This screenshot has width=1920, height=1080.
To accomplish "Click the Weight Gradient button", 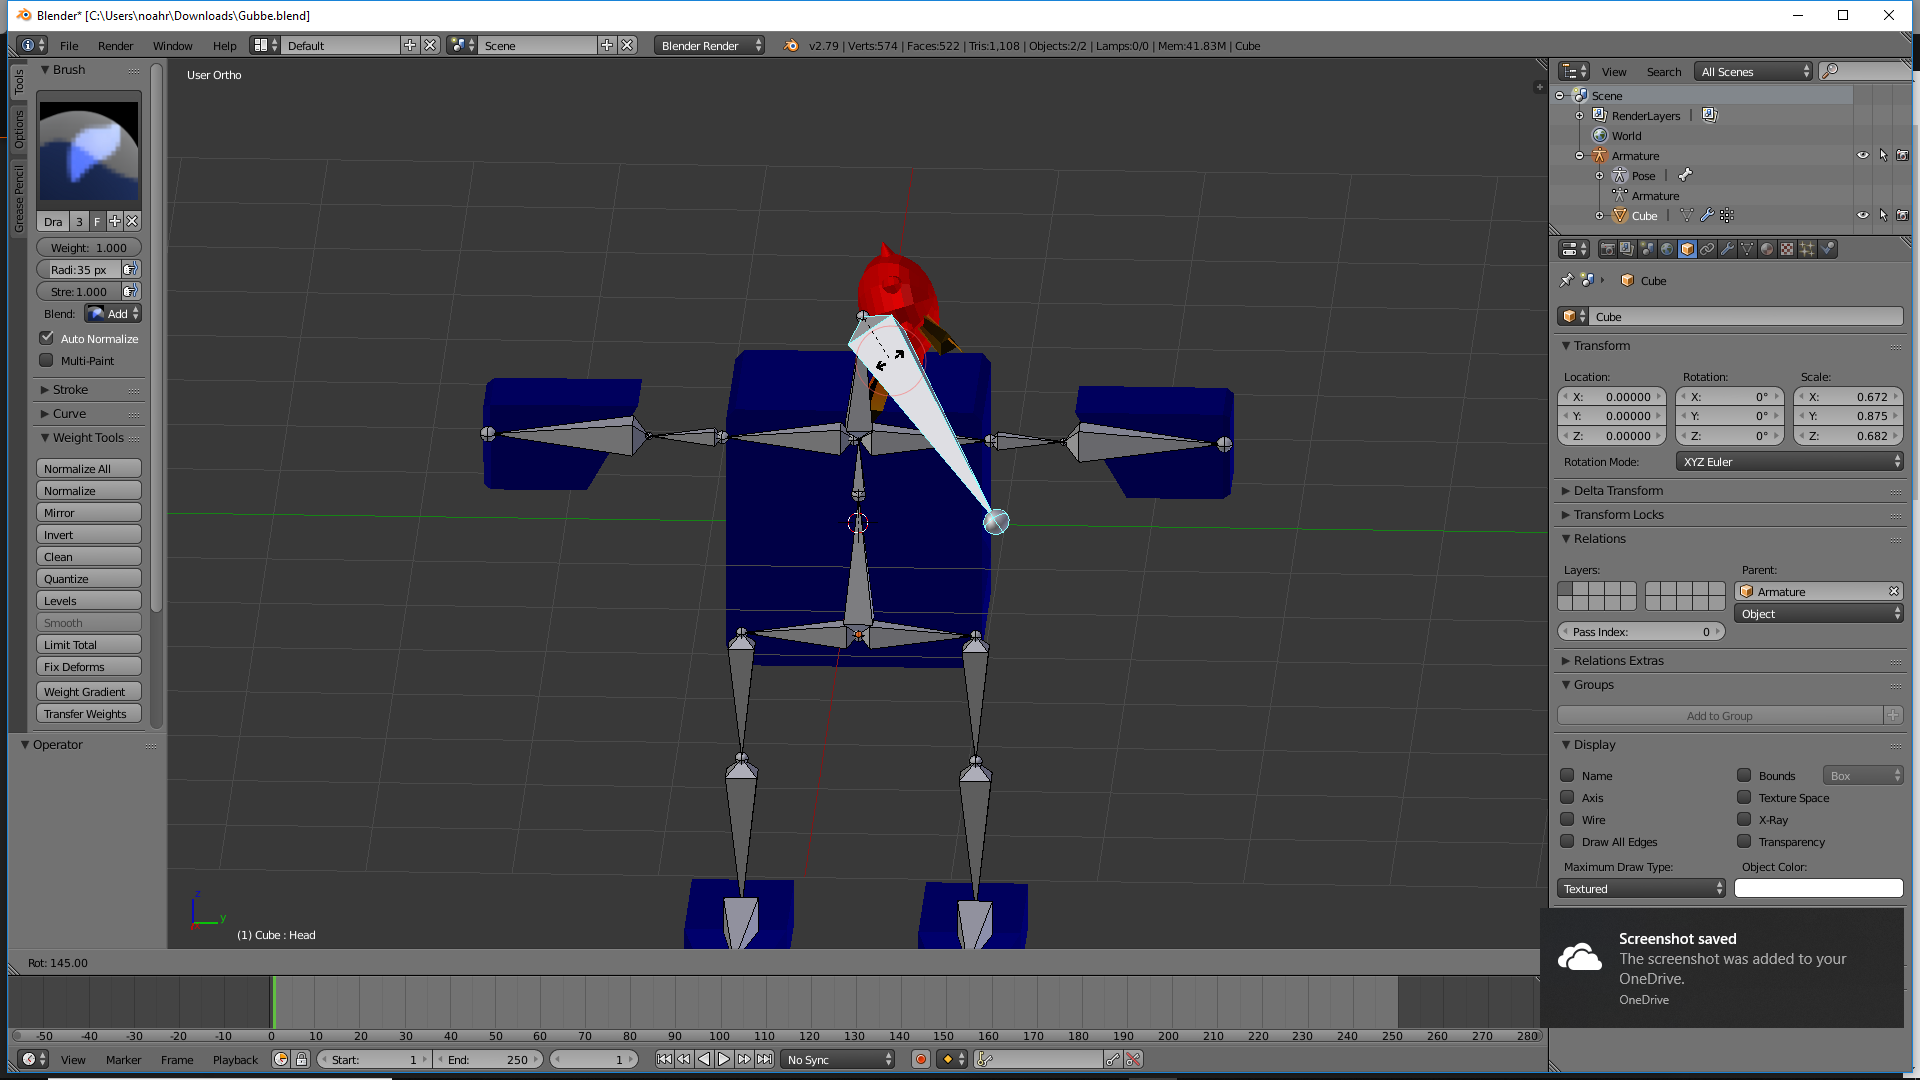I will pos(89,691).
